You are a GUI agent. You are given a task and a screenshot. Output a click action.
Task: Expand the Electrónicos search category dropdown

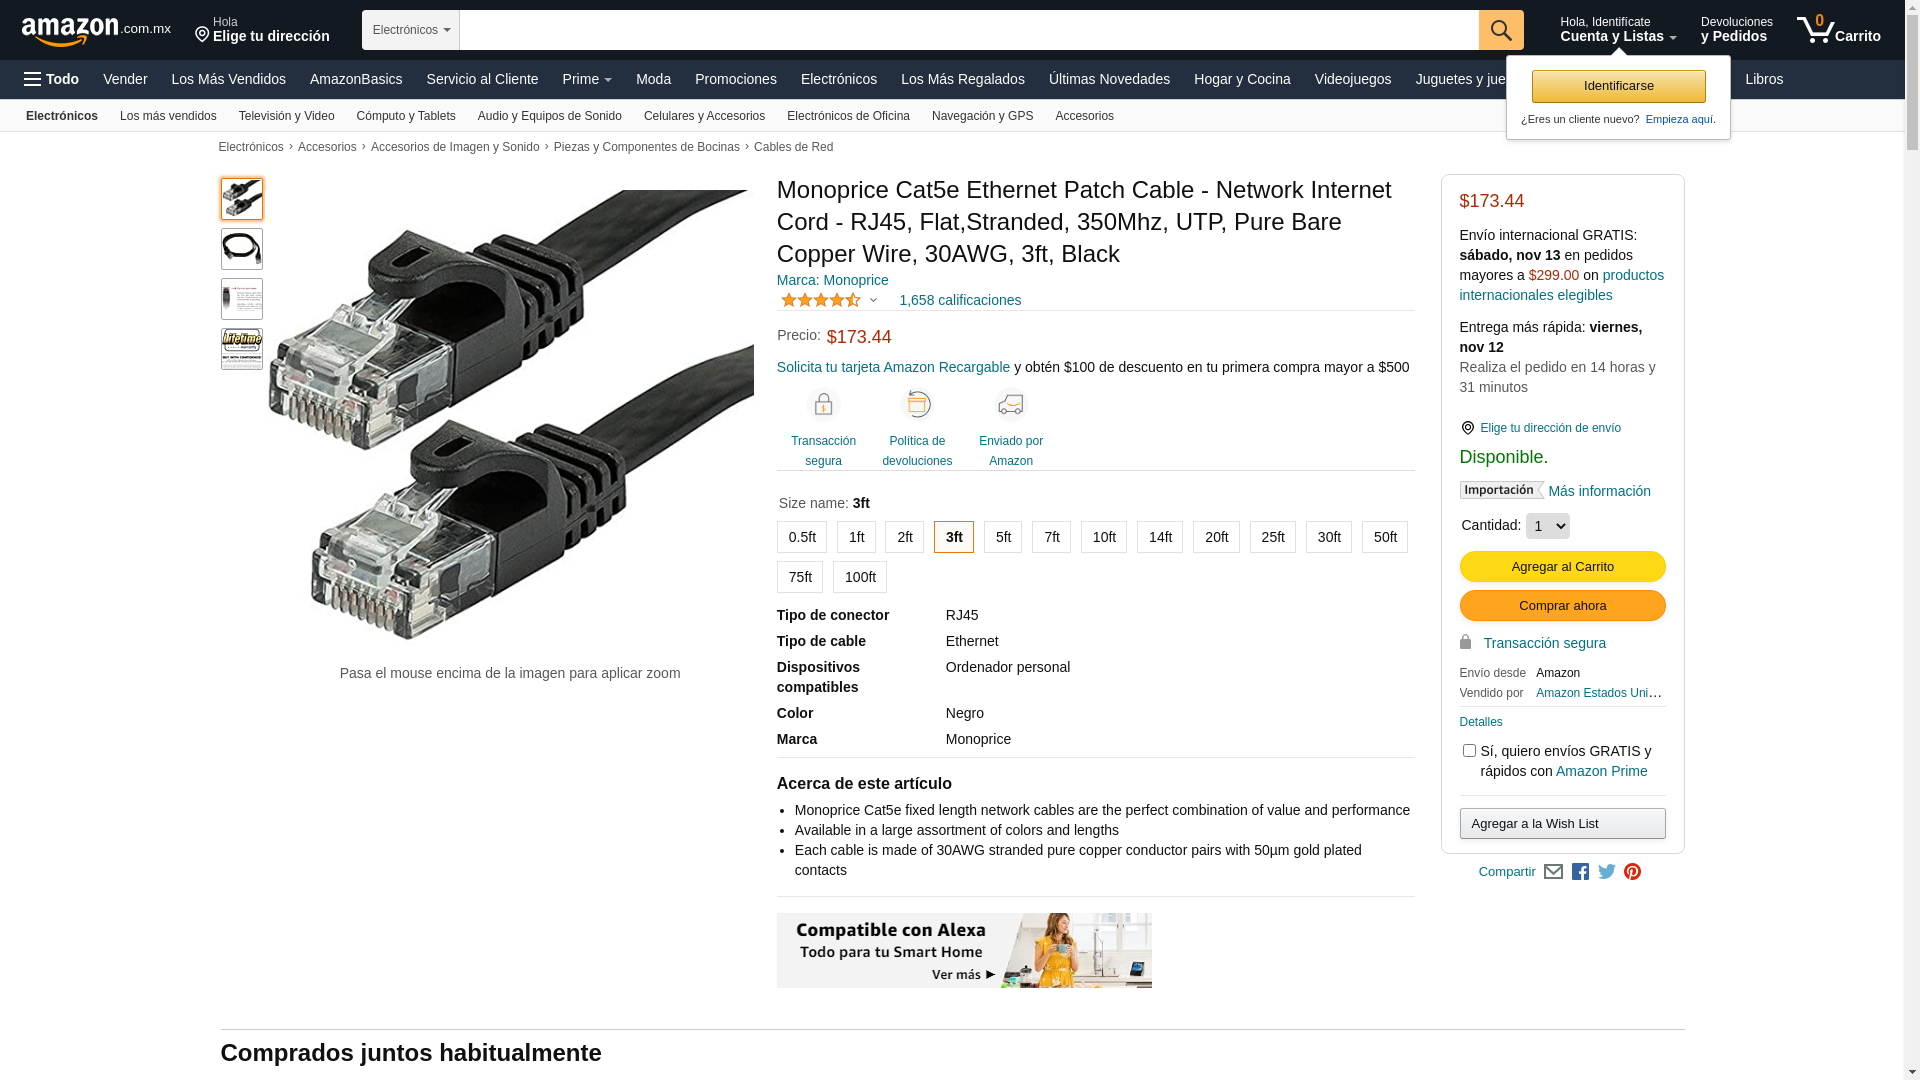(x=411, y=30)
